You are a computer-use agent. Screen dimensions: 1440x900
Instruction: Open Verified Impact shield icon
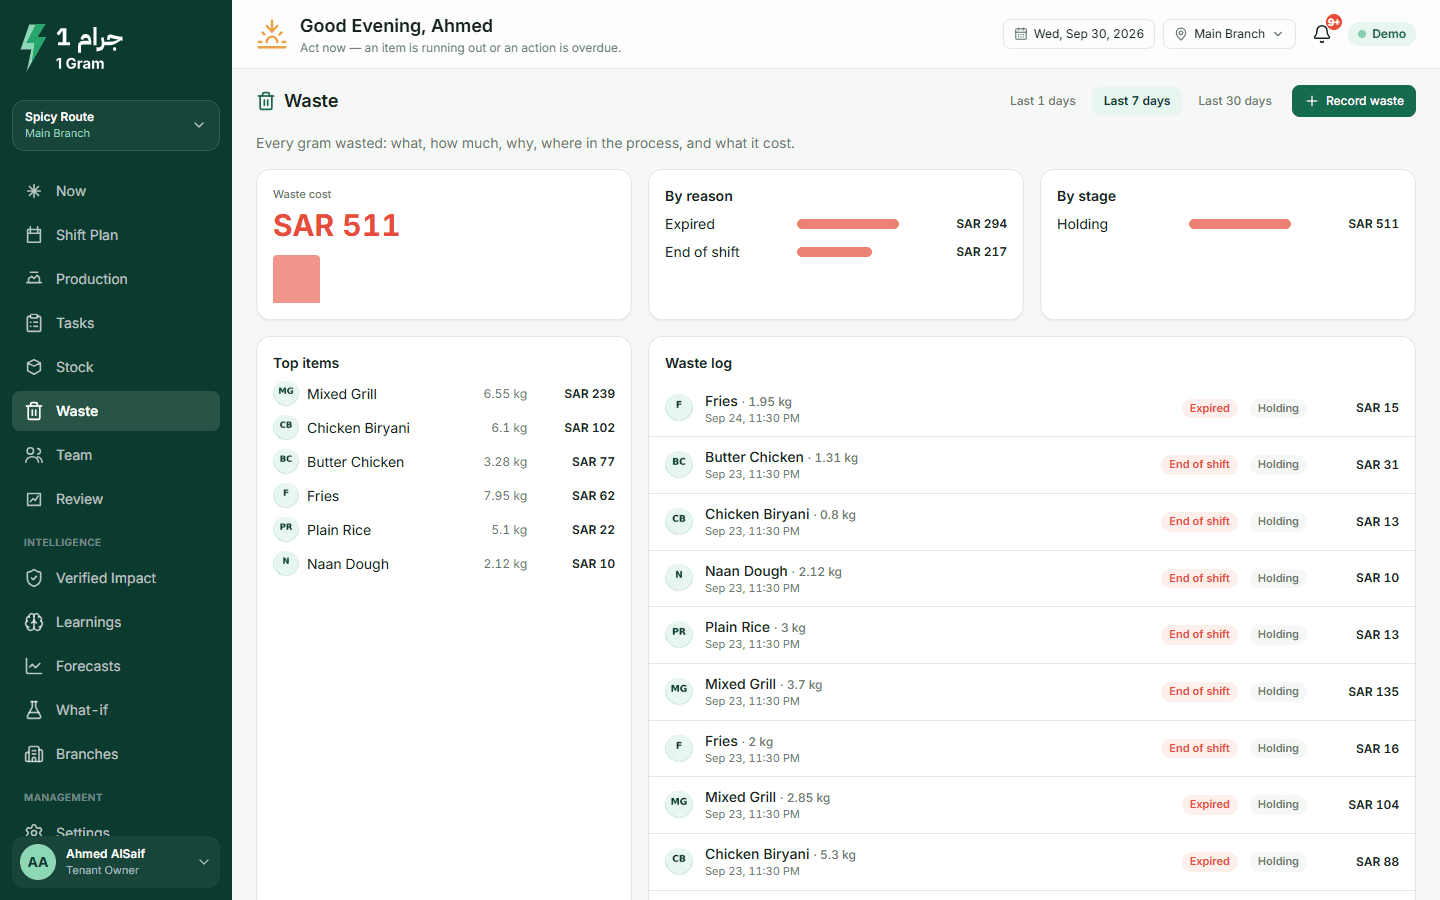click(x=34, y=578)
